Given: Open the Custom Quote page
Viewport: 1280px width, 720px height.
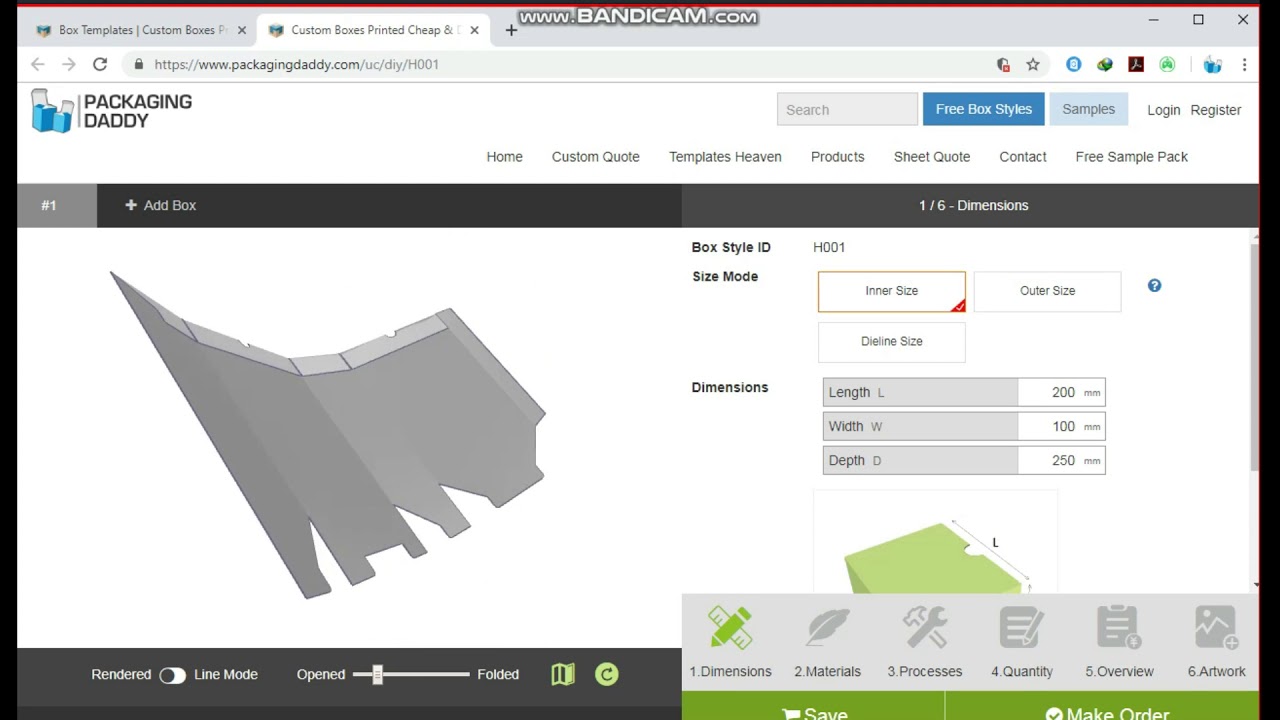Looking at the screenshot, I should tap(595, 157).
